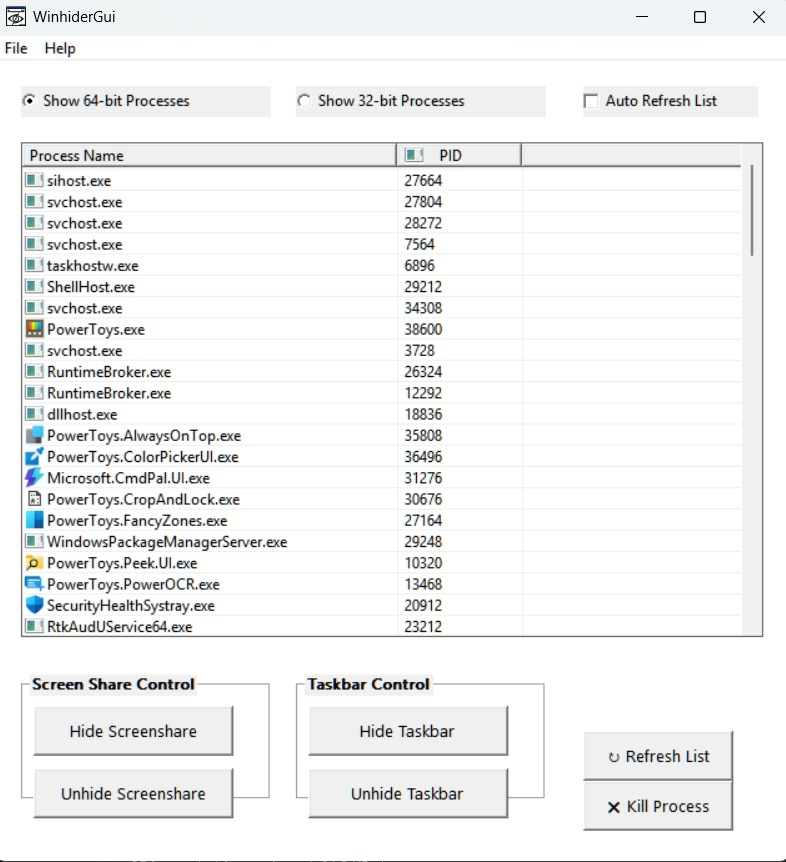This screenshot has width=786, height=862.
Task: Click the PowerToys.exe colorful icon
Action: coord(34,329)
